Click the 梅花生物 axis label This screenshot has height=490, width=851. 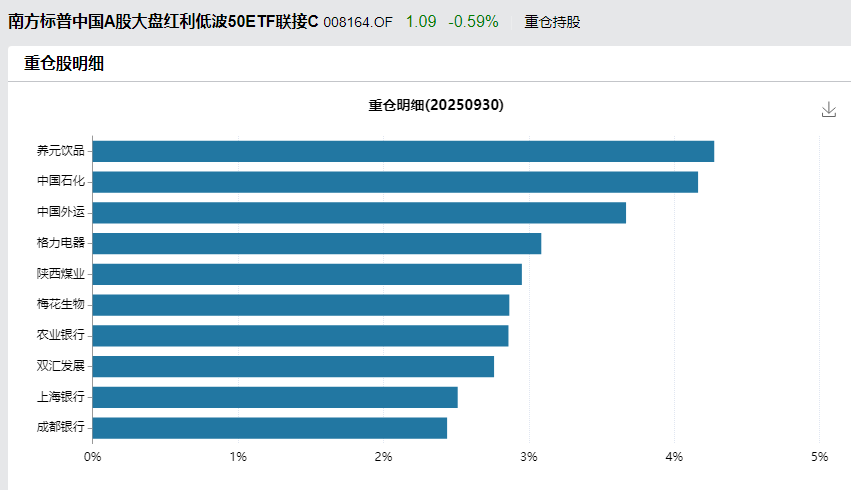[x=61, y=304]
